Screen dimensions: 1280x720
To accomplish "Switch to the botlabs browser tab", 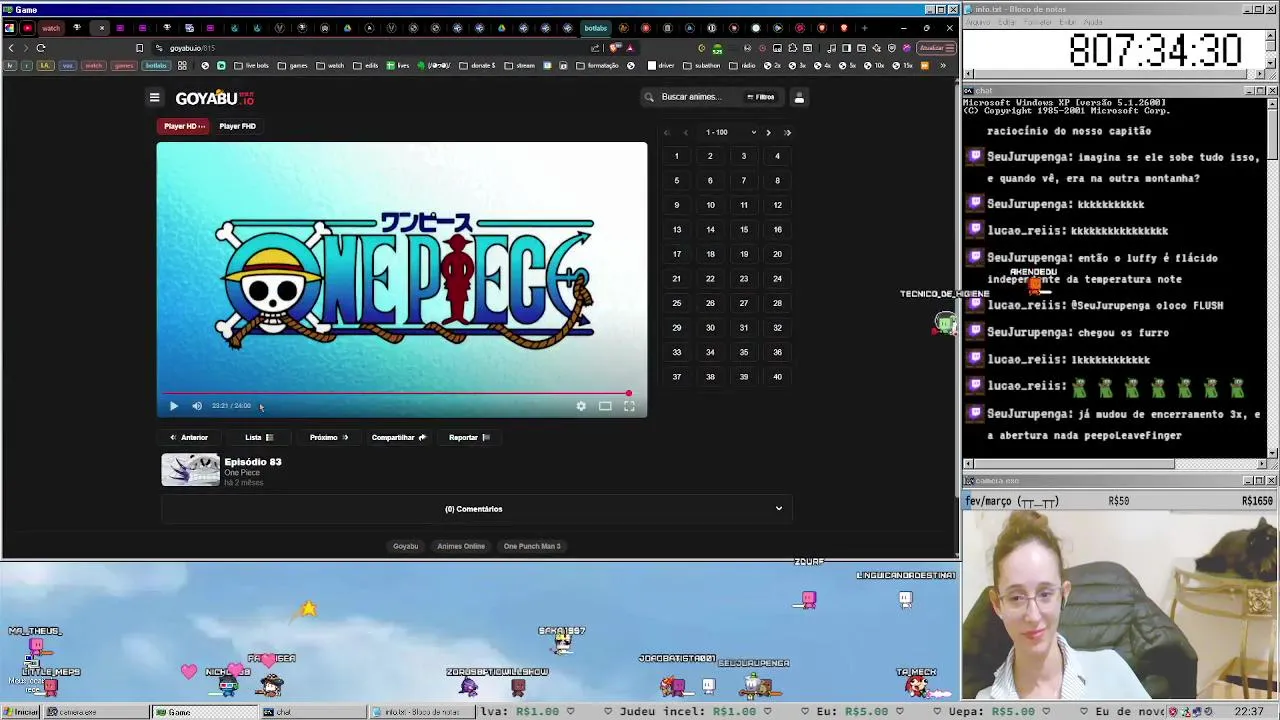I will tap(596, 28).
